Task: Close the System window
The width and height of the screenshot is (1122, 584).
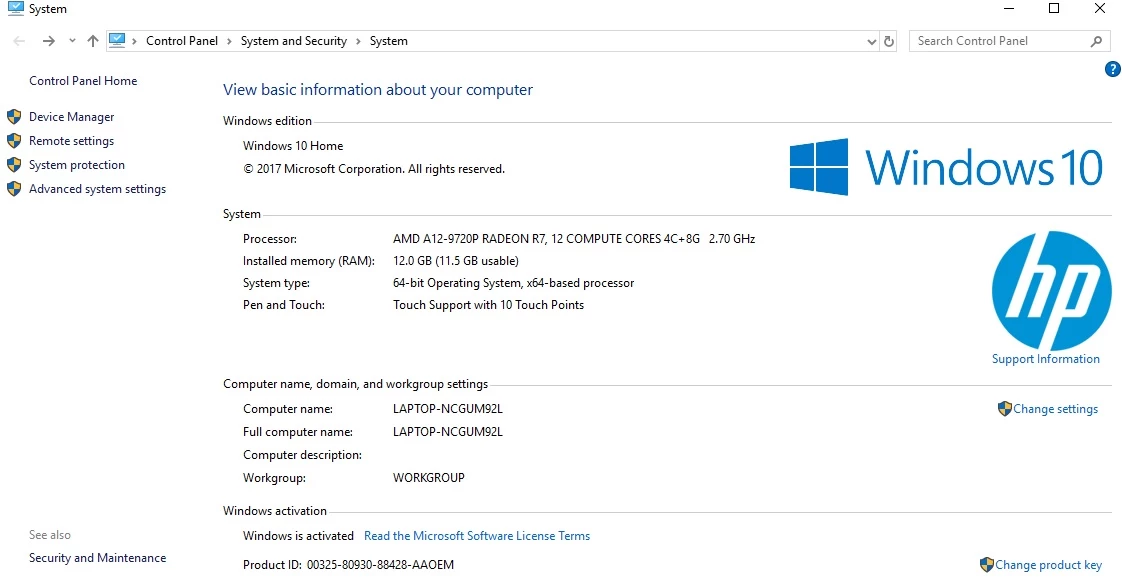Action: [1100, 9]
